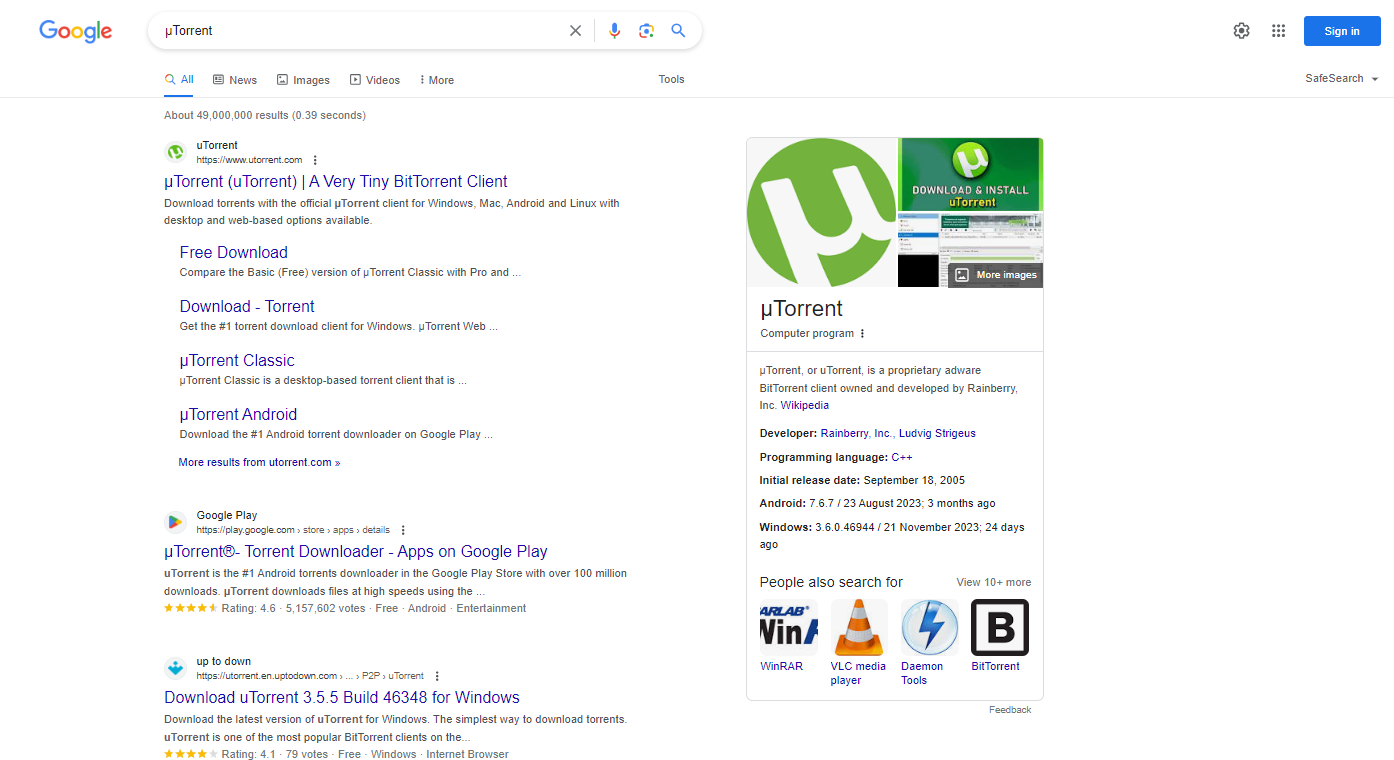Click the Feedback link below panel
The width and height of the screenshot is (1394, 760).
click(1010, 710)
